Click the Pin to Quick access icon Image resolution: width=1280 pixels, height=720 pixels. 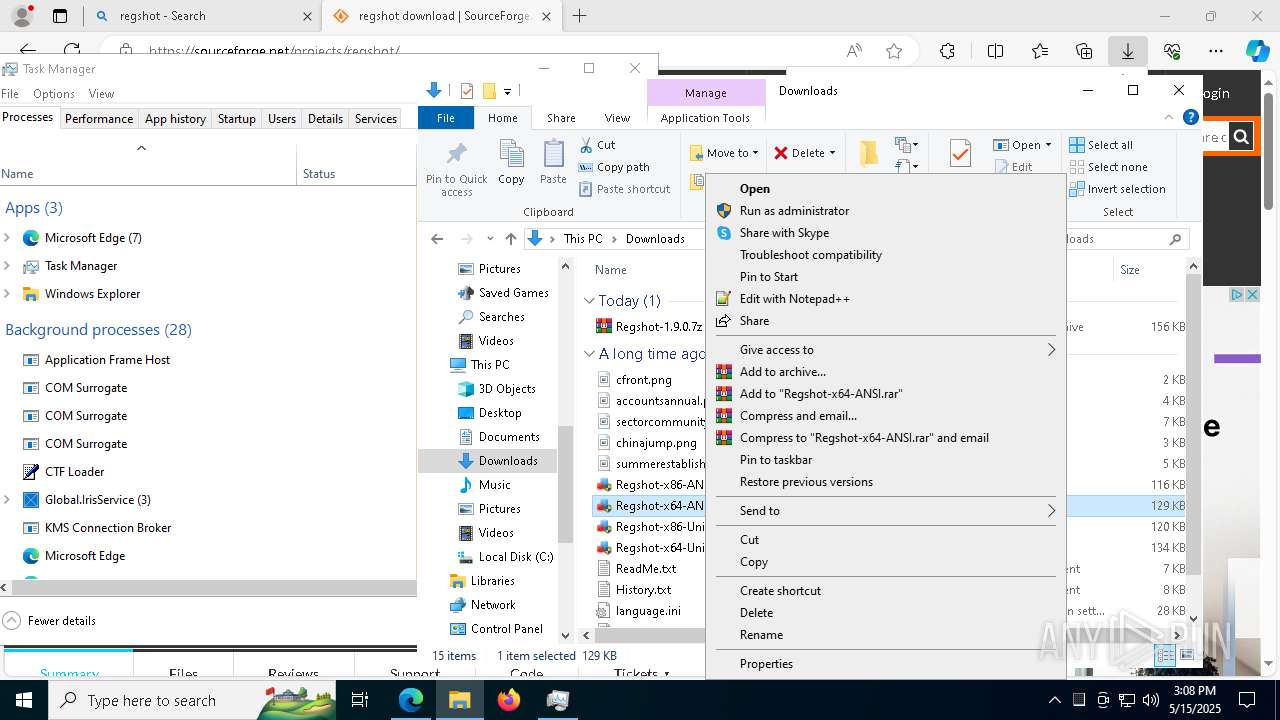456,168
